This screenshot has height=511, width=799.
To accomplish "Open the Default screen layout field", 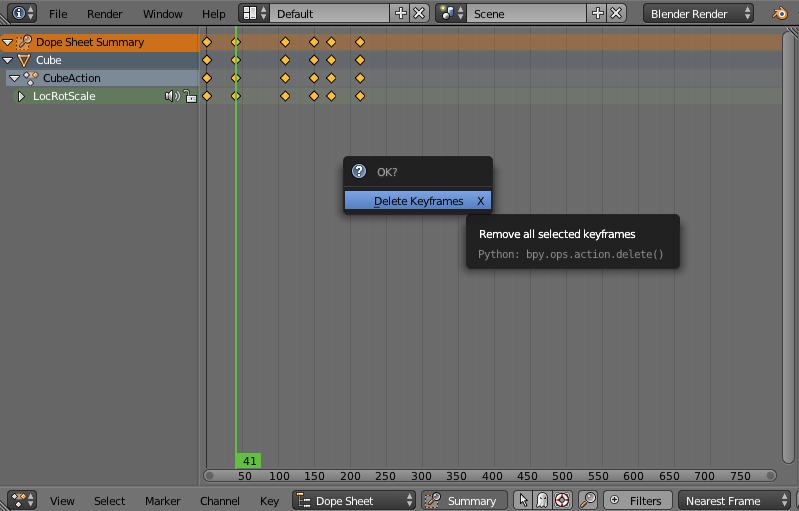I will [x=329, y=13].
